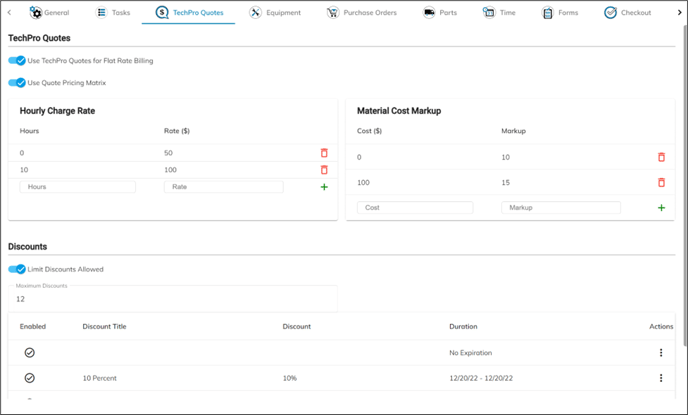Toggle Use Quote Pricing Matrix switch
Image resolution: width=688 pixels, height=415 pixels.
tap(17, 82)
